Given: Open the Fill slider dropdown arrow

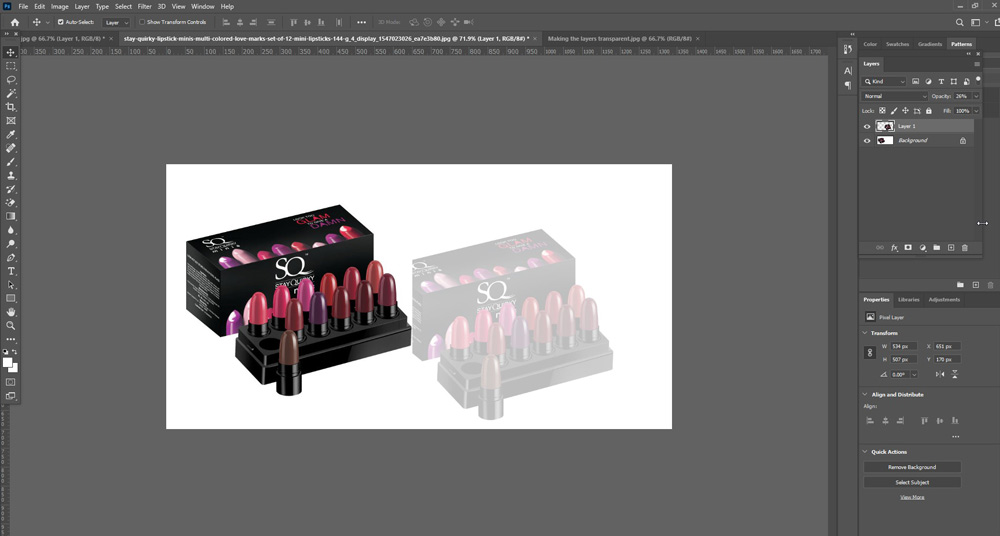Looking at the screenshot, I should coord(976,111).
